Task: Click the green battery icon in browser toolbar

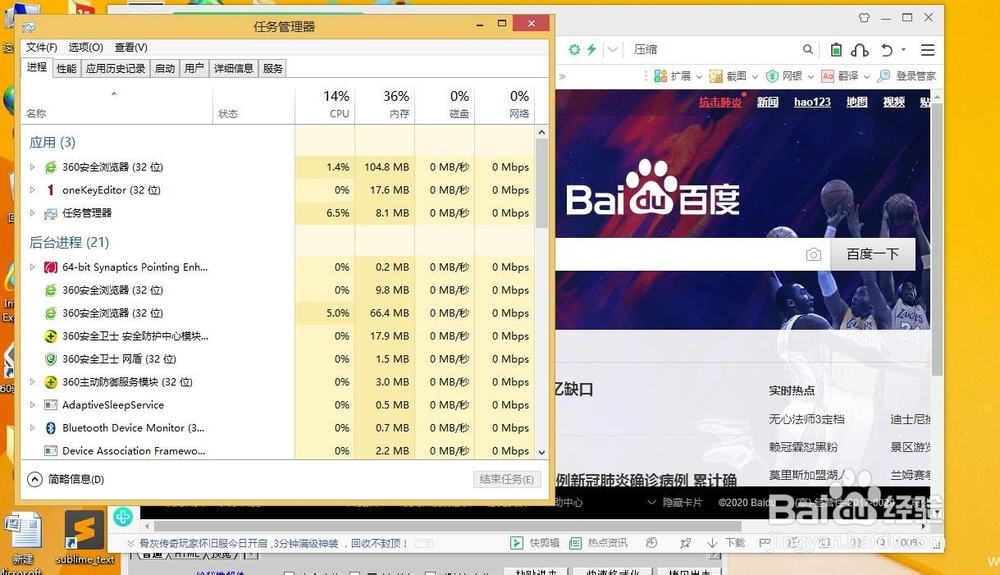Action: (836, 50)
